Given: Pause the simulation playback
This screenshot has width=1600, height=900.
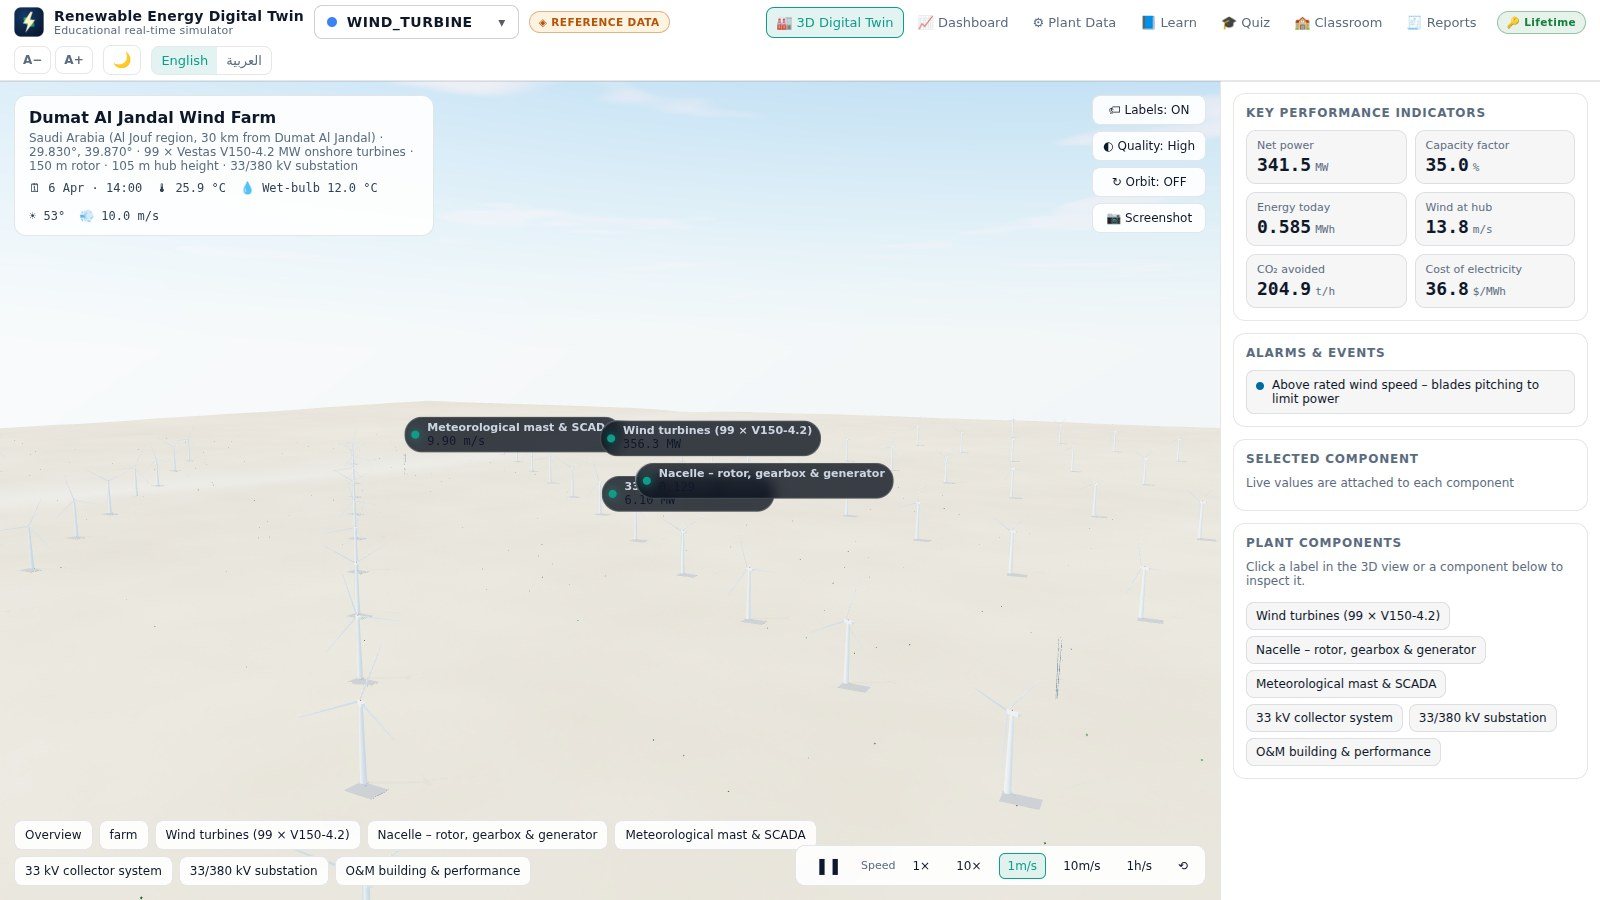Looking at the screenshot, I should coord(828,866).
